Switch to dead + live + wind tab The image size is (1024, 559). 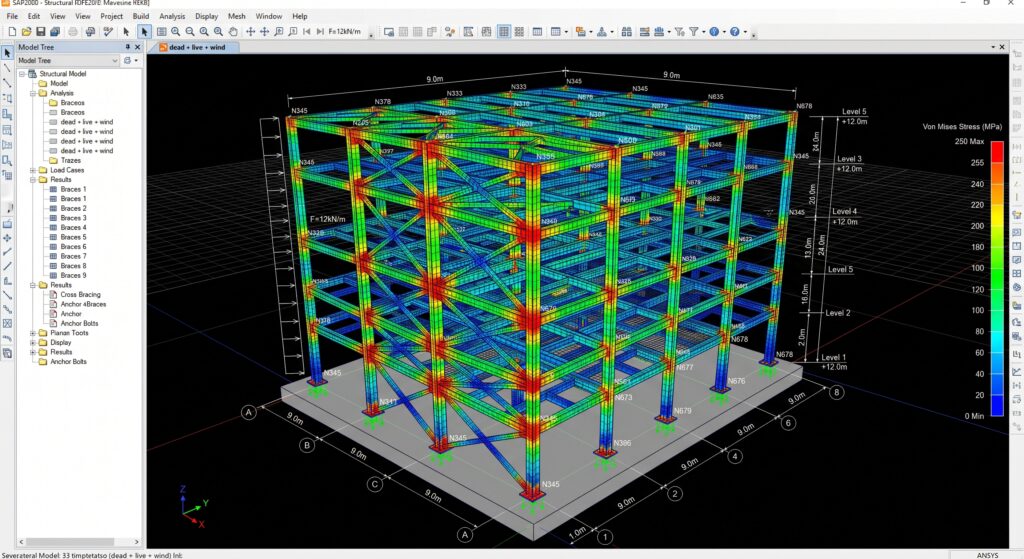pyautogui.click(x=193, y=47)
